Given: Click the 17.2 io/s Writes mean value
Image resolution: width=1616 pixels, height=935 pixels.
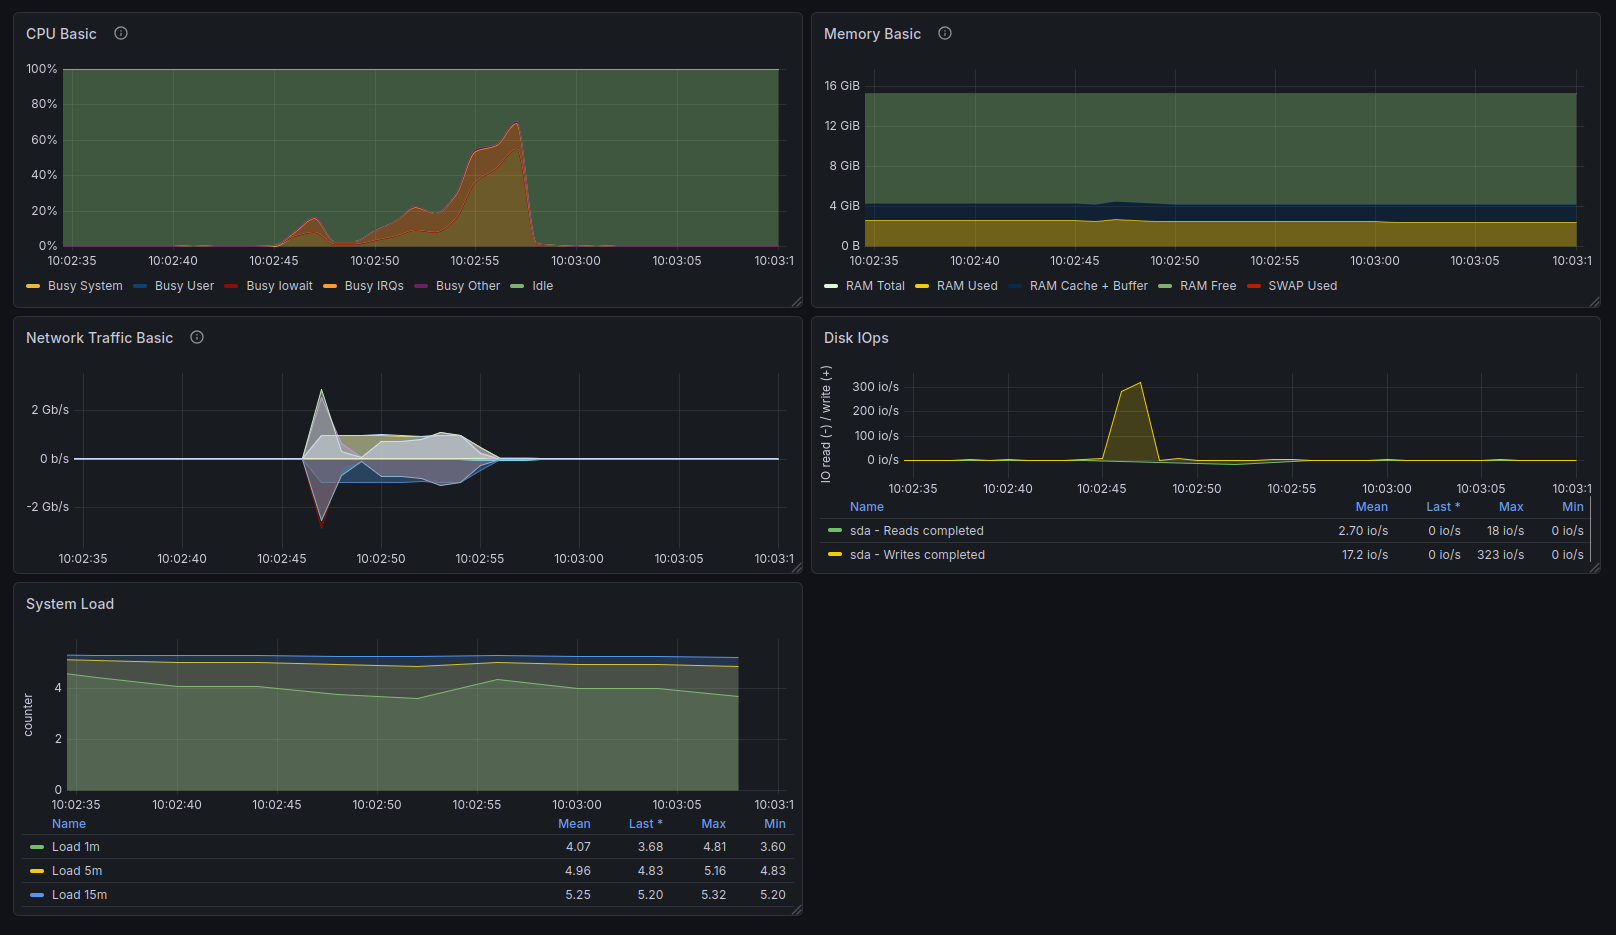Looking at the screenshot, I should pos(1365,555).
